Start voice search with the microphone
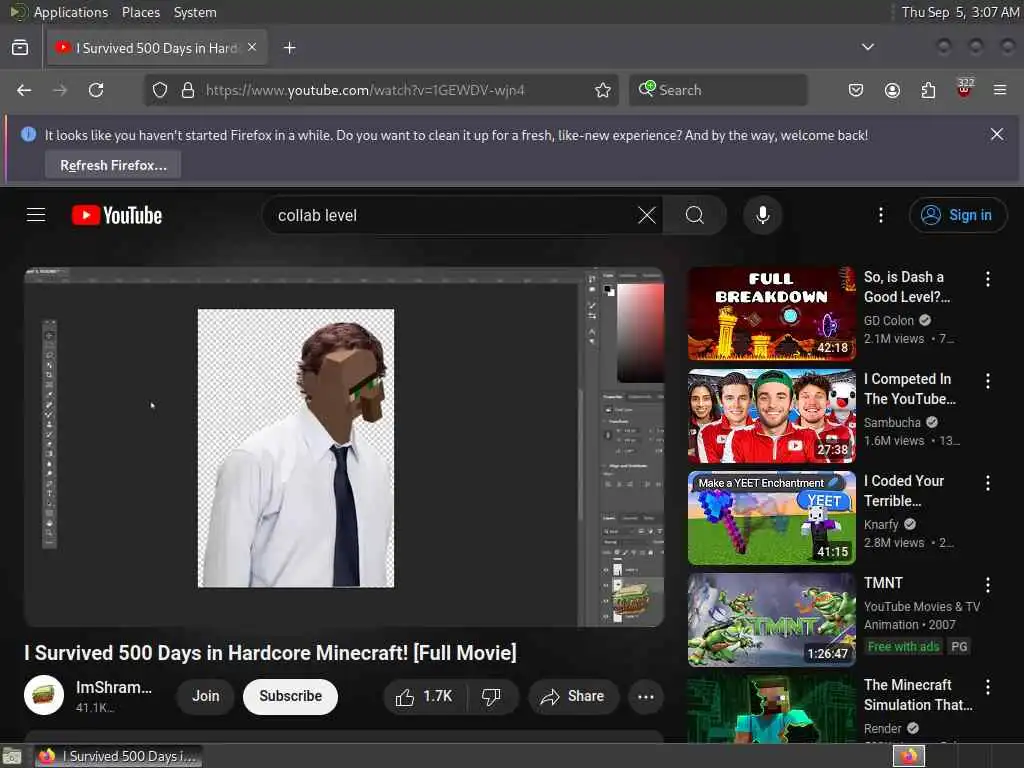This screenshot has height=768, width=1024. click(x=762, y=215)
